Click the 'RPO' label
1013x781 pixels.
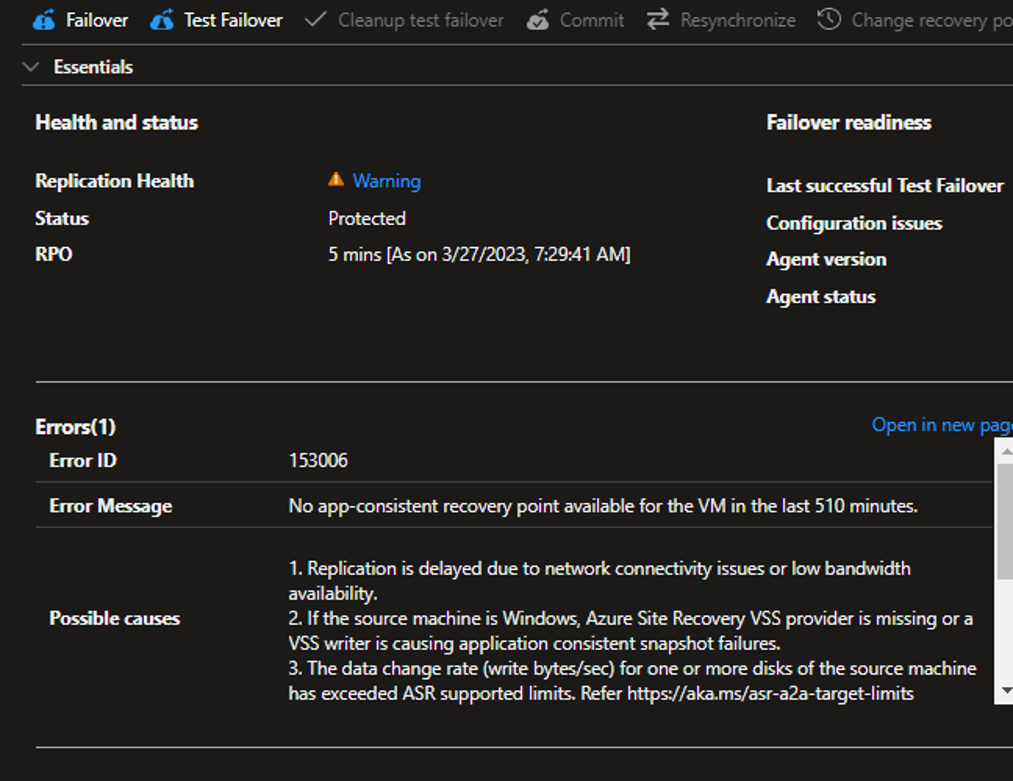click(54, 254)
